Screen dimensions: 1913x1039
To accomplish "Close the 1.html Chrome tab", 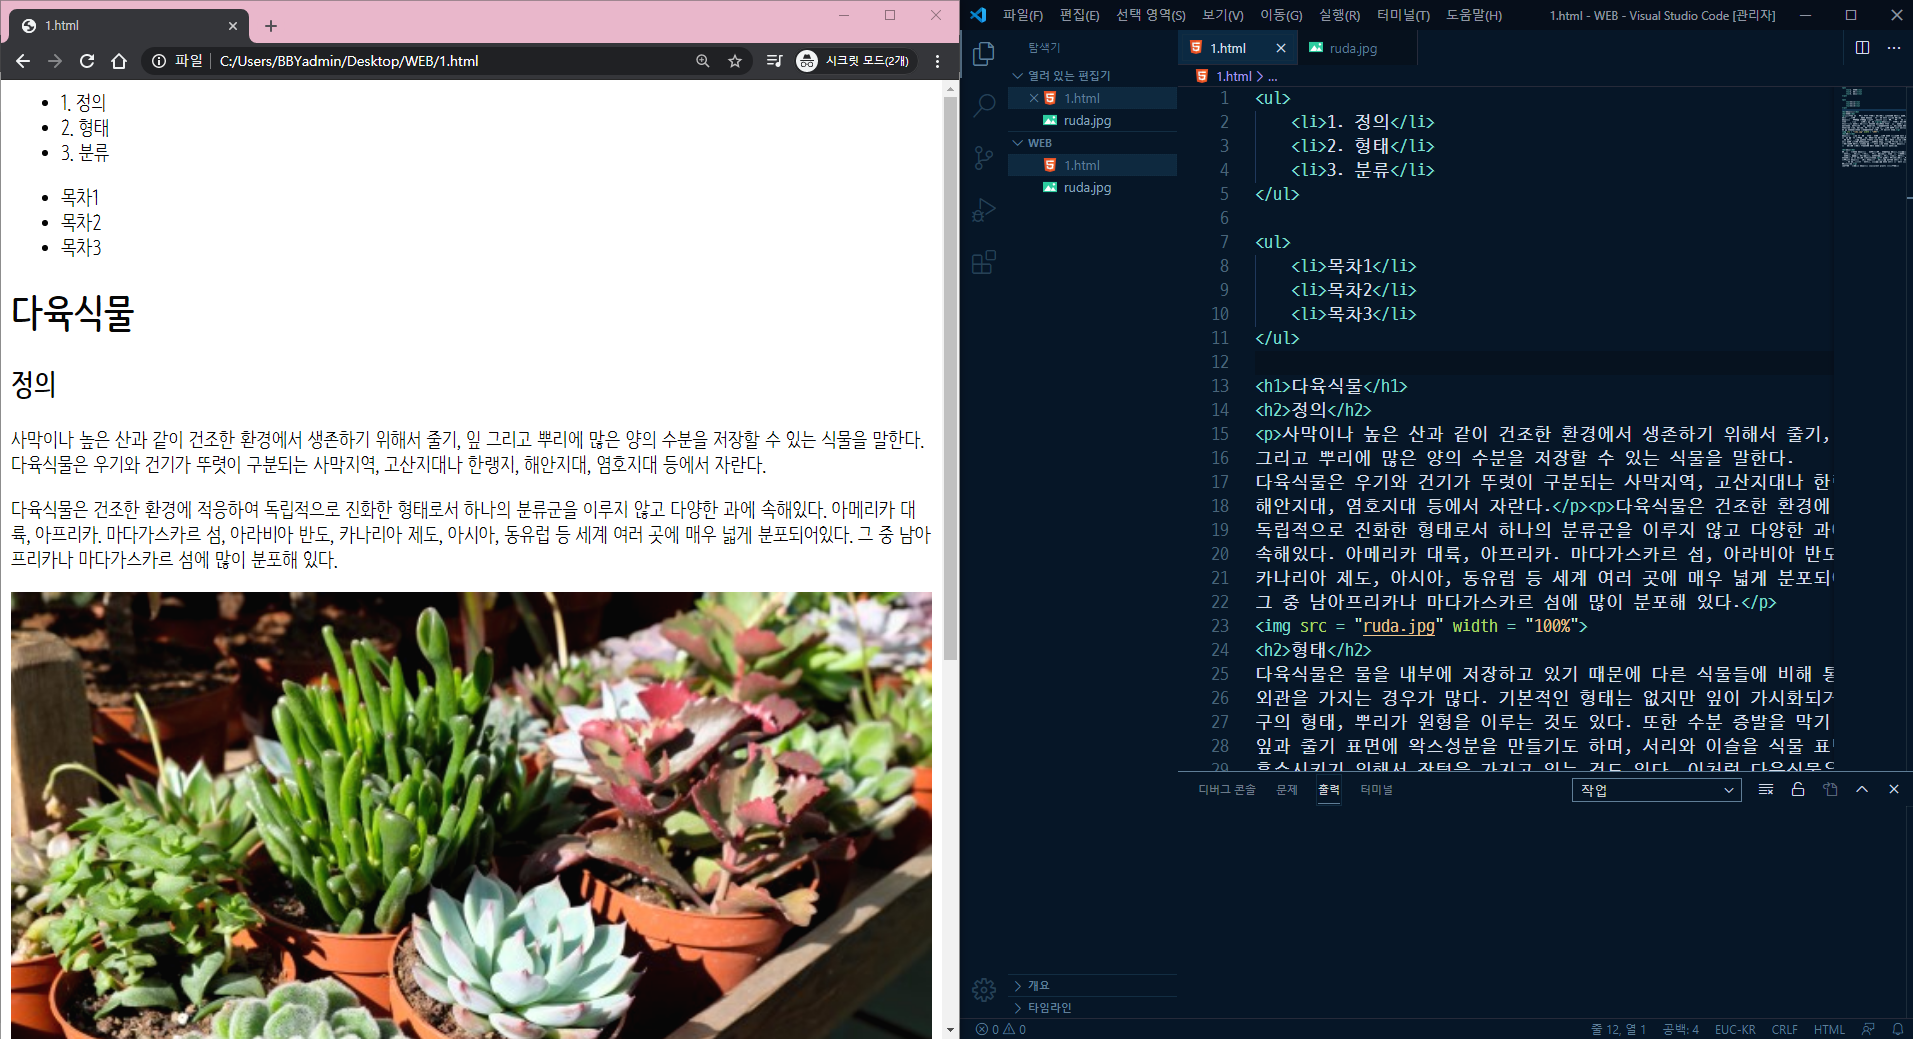I will pos(233,26).
